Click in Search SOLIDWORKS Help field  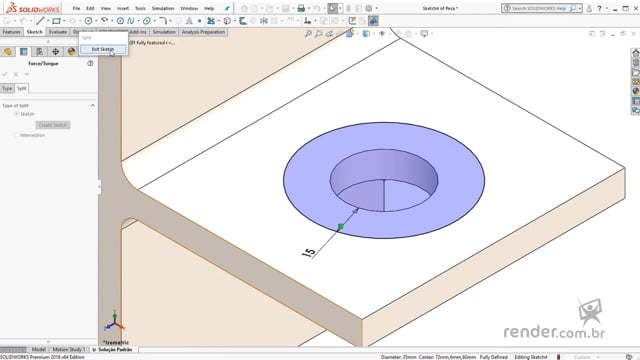[x=539, y=8]
